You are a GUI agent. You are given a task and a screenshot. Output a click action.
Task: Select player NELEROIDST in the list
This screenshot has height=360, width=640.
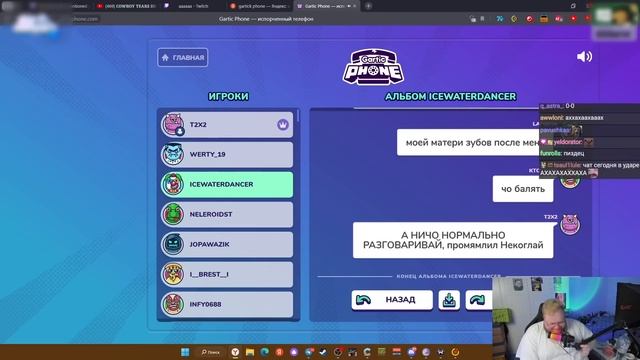pos(227,214)
